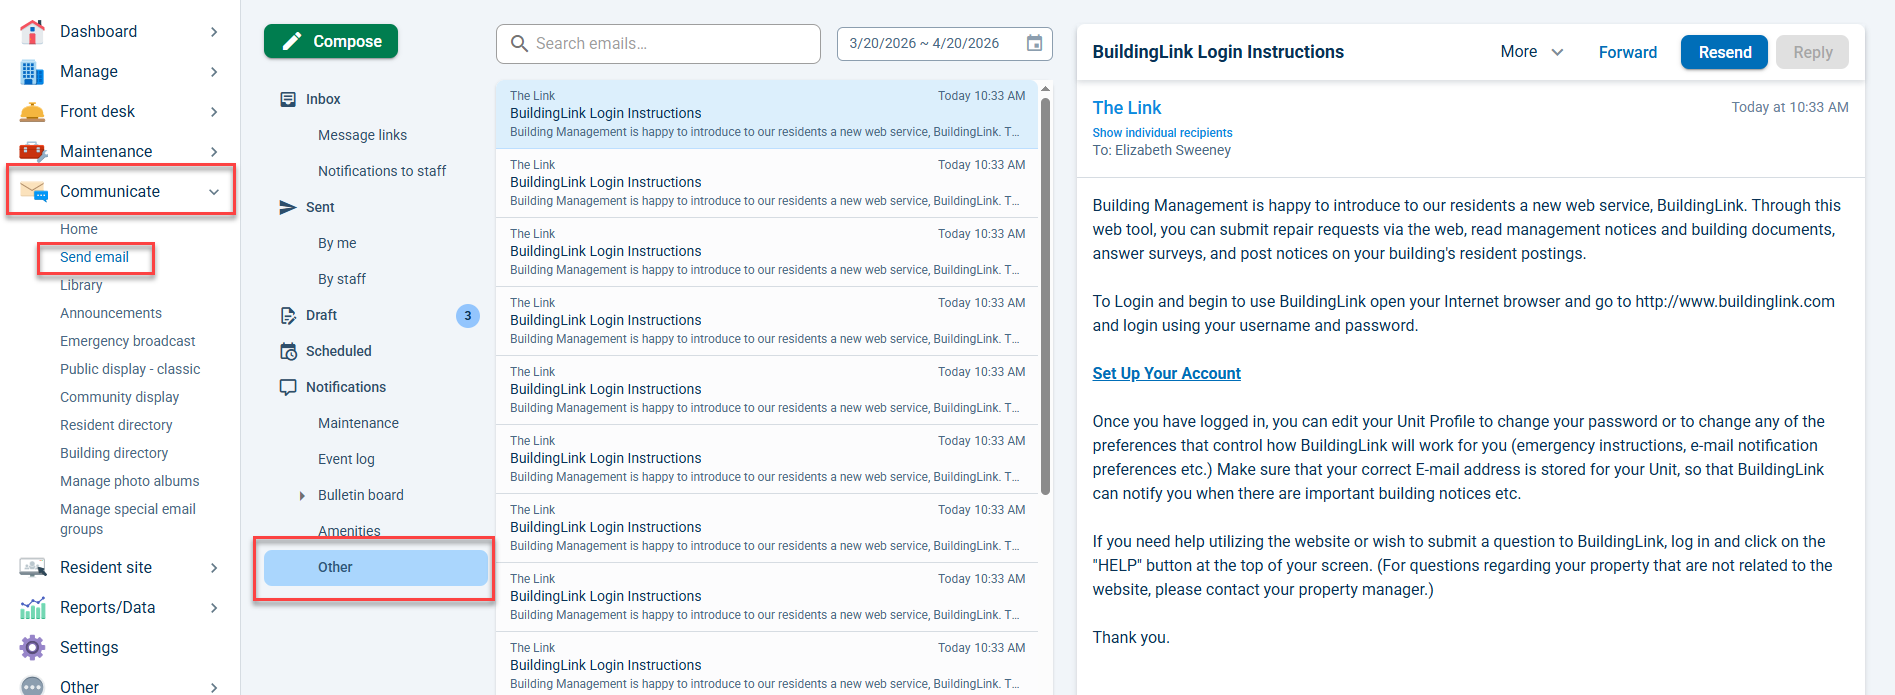The image size is (1895, 695).
Task: Expand the Dashboard menu chevron
Action: pos(214,32)
